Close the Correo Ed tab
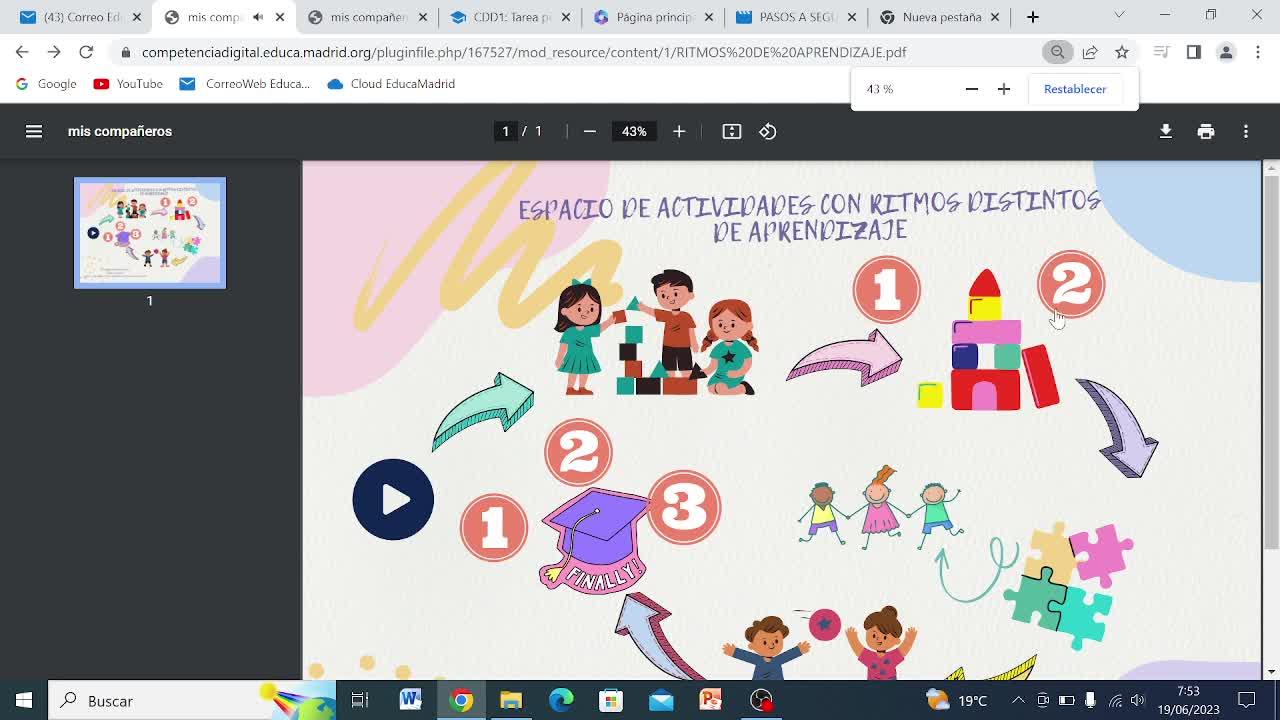The image size is (1280, 720). (137, 17)
